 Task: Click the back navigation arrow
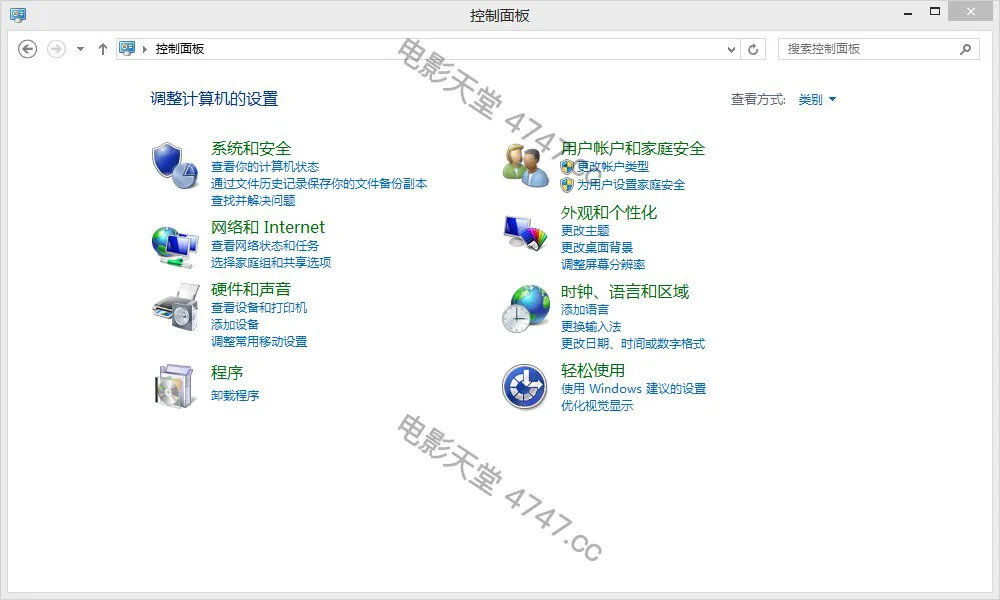pyautogui.click(x=28, y=49)
